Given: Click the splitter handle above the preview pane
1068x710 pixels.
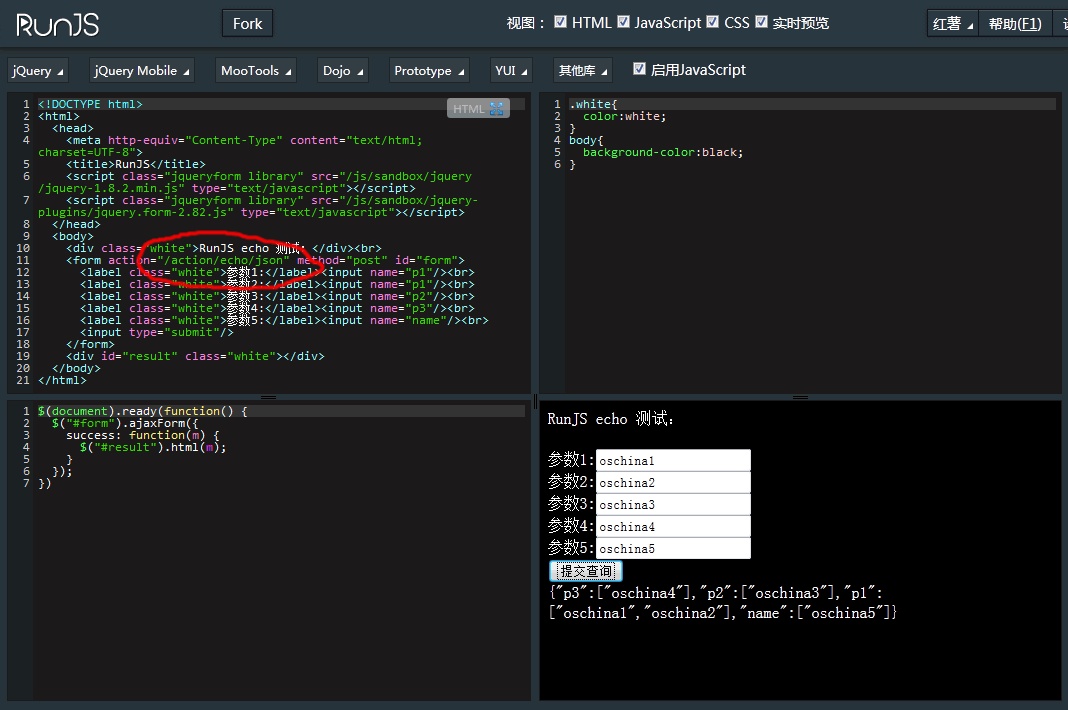Looking at the screenshot, I should (800, 397).
